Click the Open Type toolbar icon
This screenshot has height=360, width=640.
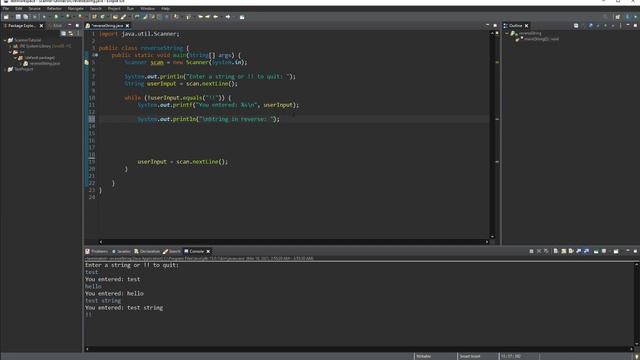115,17
